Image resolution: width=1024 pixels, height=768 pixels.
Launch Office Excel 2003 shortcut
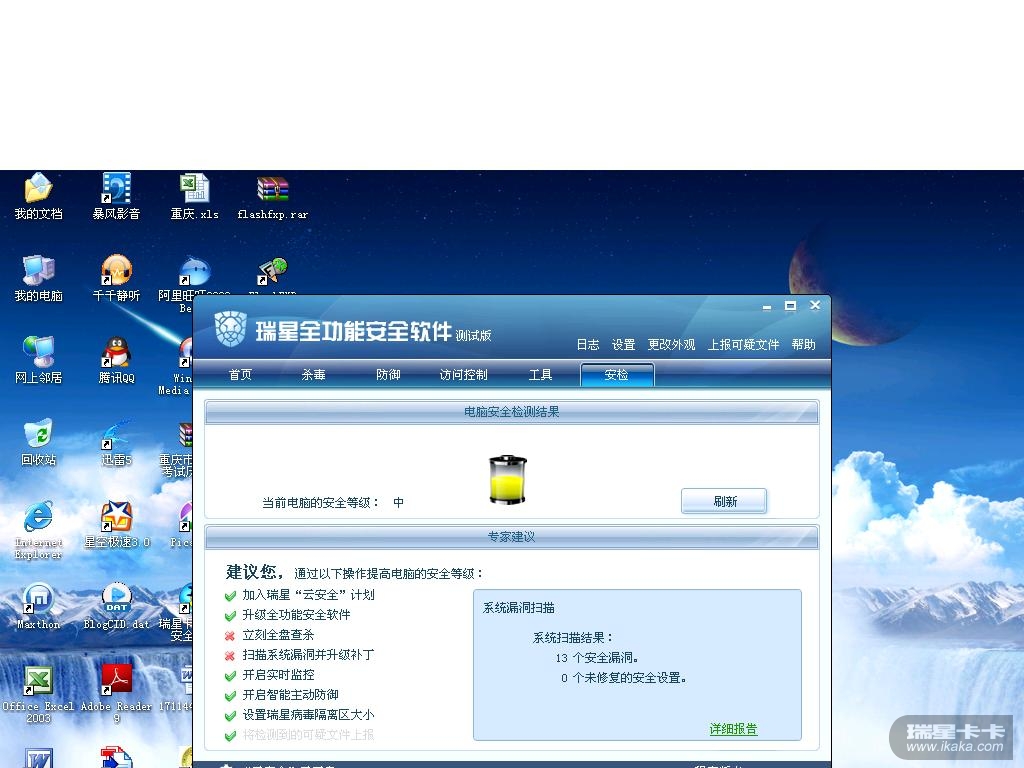tap(39, 694)
